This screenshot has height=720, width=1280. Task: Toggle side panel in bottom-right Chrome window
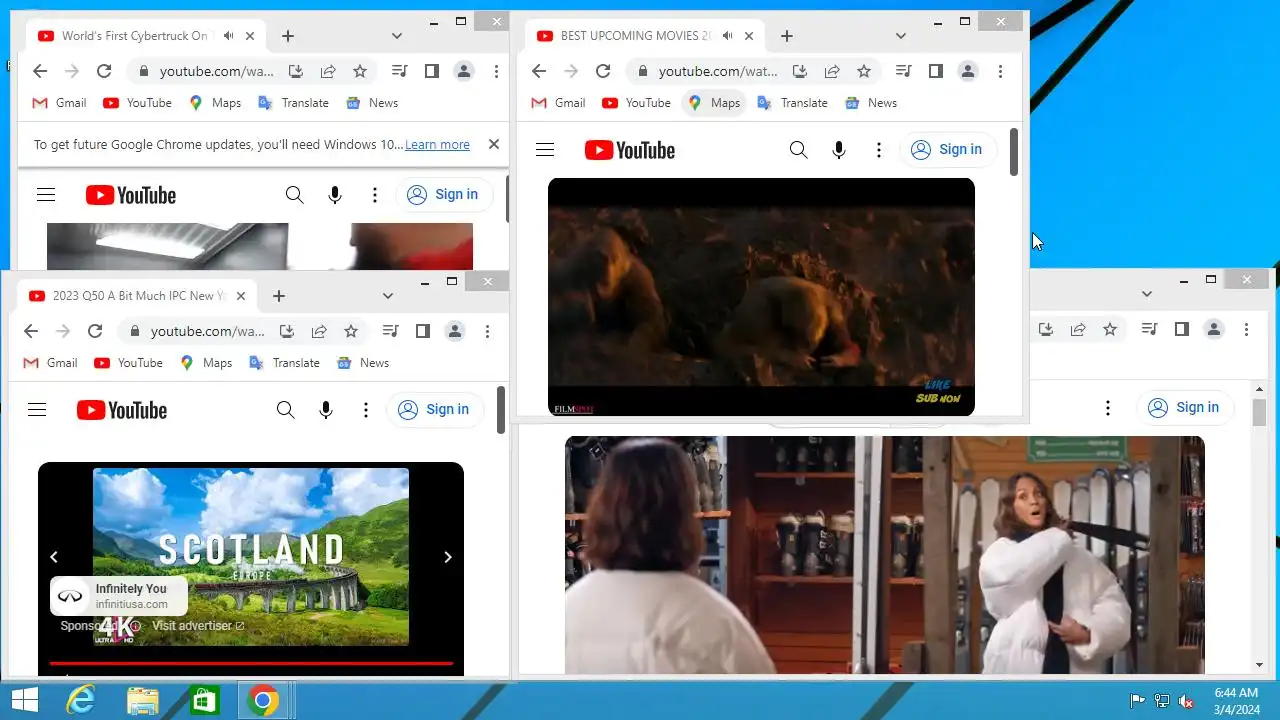pos(1182,329)
